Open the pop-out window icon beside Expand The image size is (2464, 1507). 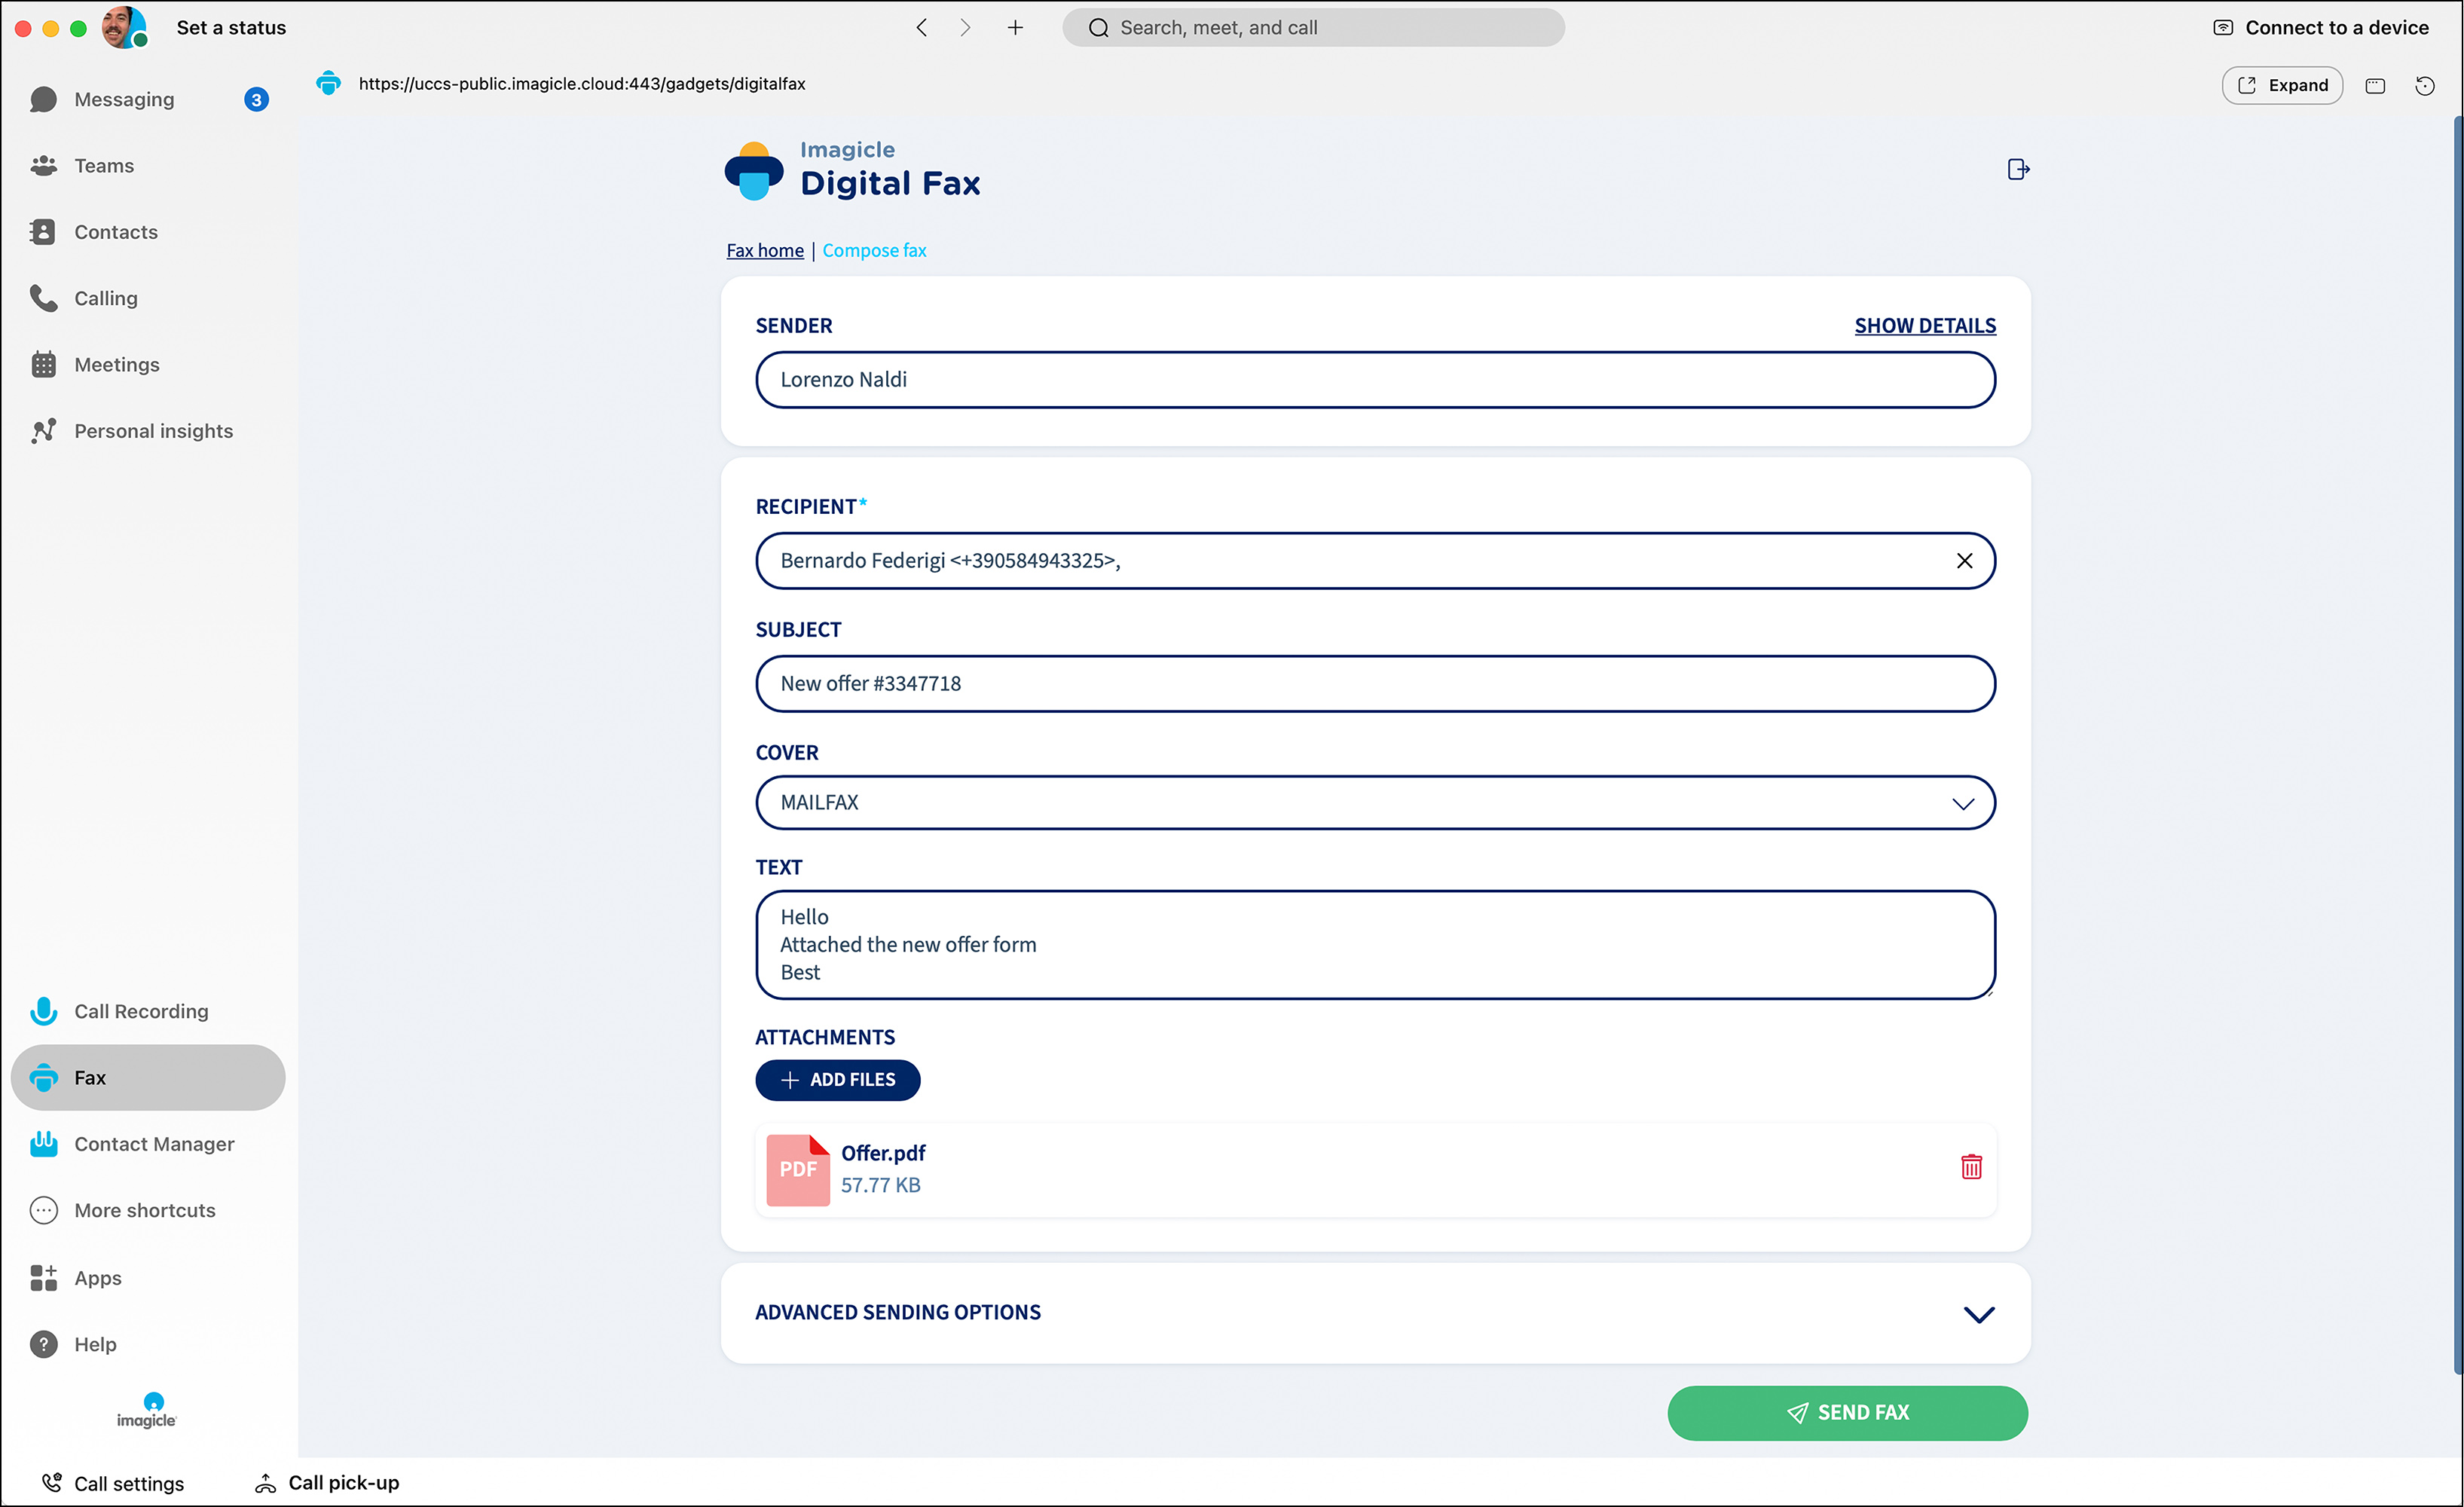[x=2375, y=85]
